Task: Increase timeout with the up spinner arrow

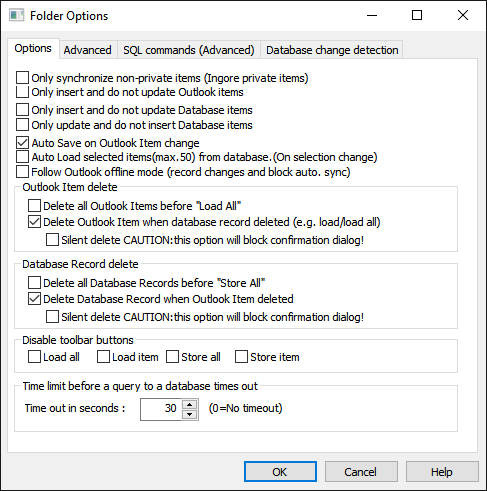Action: tap(190, 405)
